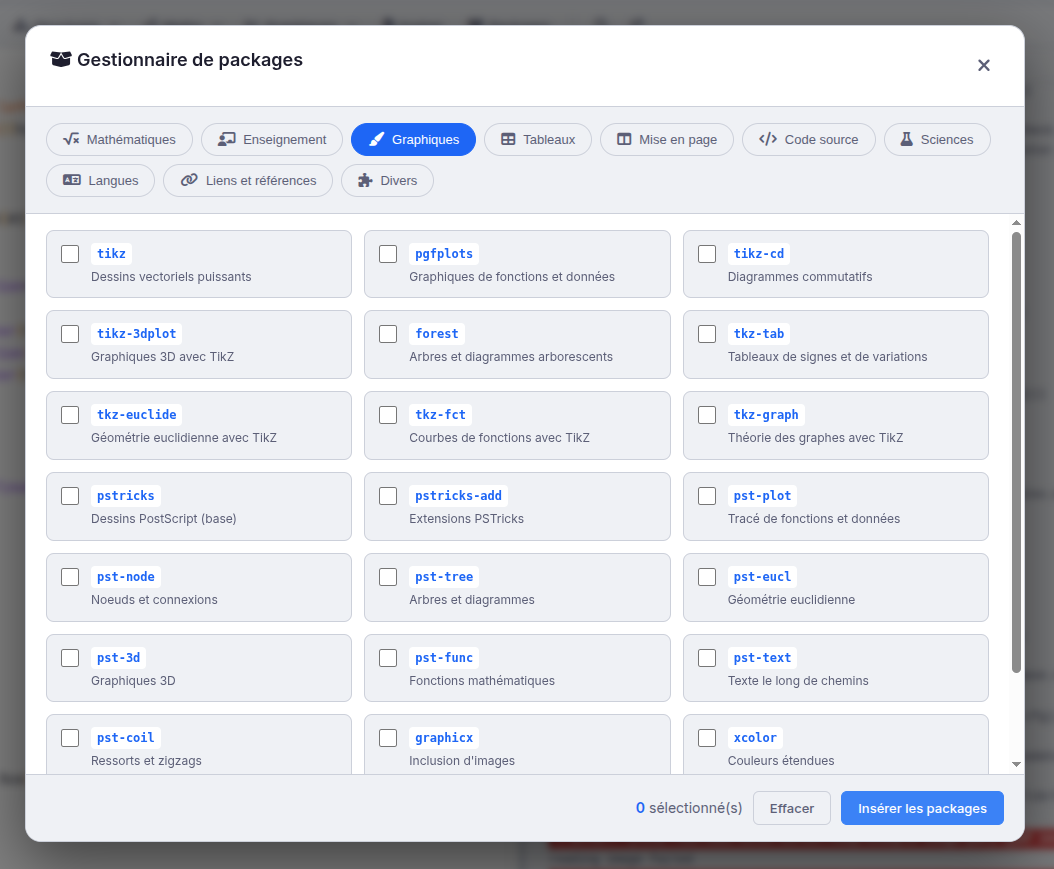
Task: Select the Mathématiques square-root icon
Action: tap(70, 139)
